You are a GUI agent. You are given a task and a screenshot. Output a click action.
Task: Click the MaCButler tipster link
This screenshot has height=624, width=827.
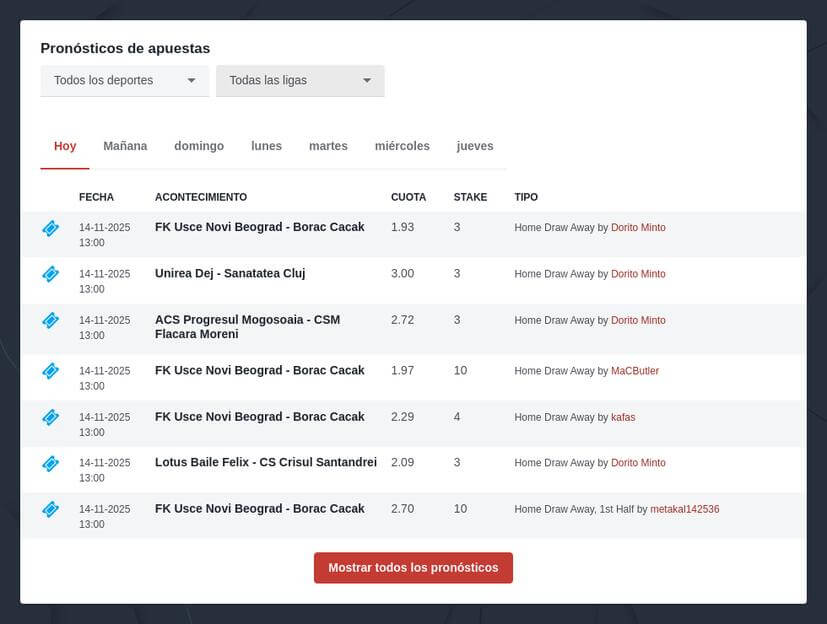click(635, 370)
